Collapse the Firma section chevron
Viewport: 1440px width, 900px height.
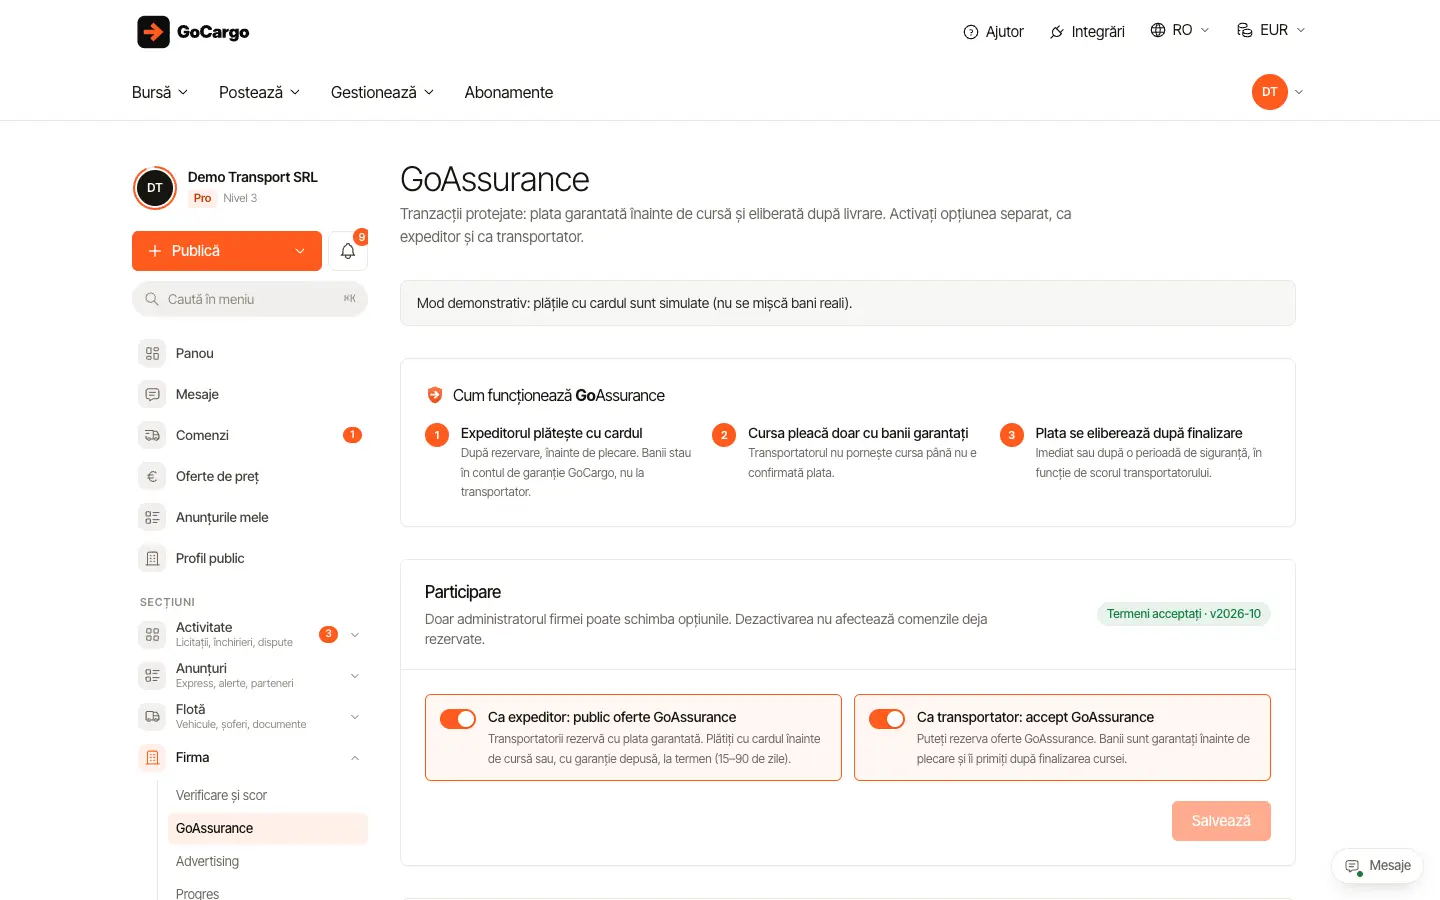[x=355, y=758]
